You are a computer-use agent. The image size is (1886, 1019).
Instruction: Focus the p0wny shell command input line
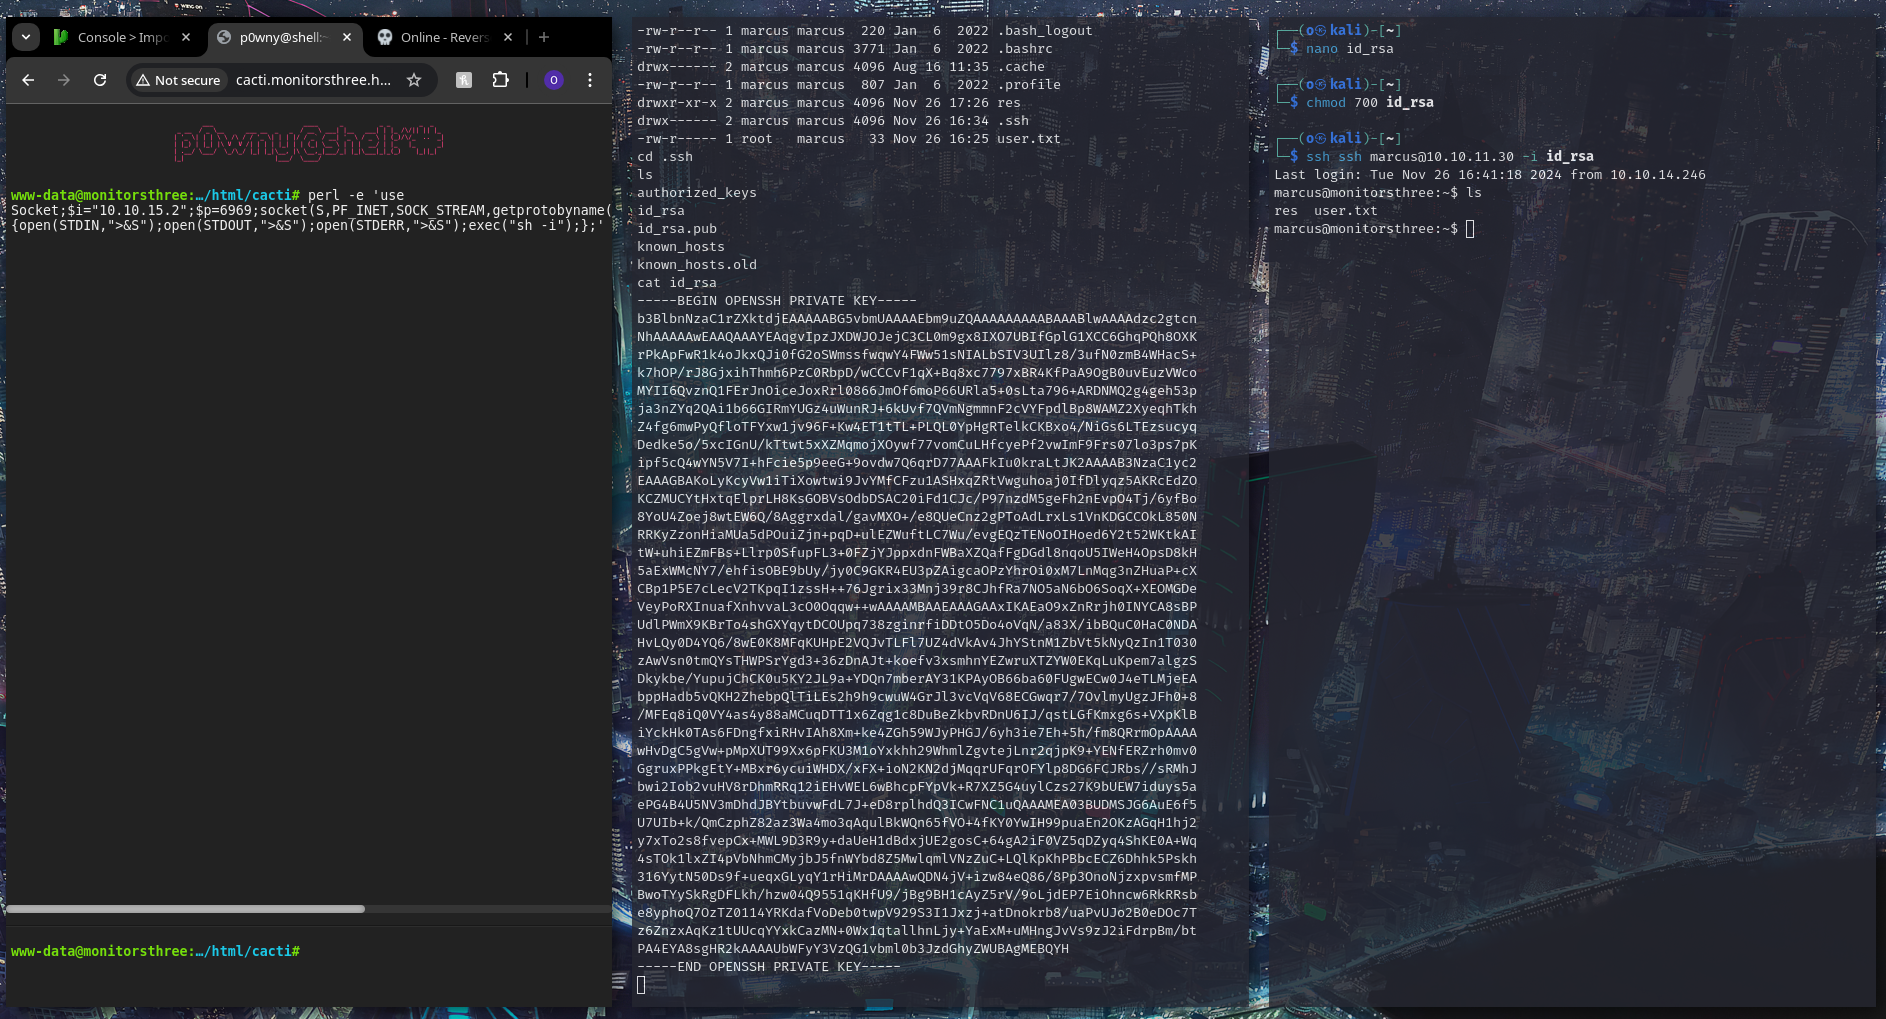pyautogui.click(x=455, y=951)
